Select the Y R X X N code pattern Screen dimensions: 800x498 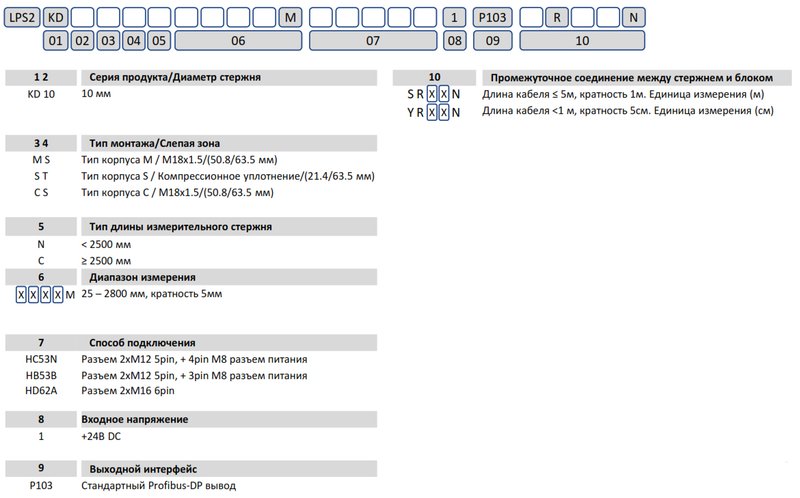(x=434, y=112)
